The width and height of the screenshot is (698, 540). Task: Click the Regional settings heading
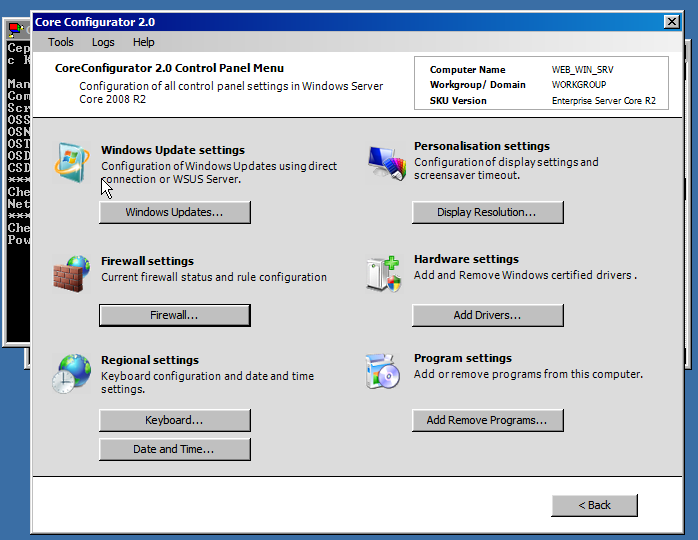150,360
